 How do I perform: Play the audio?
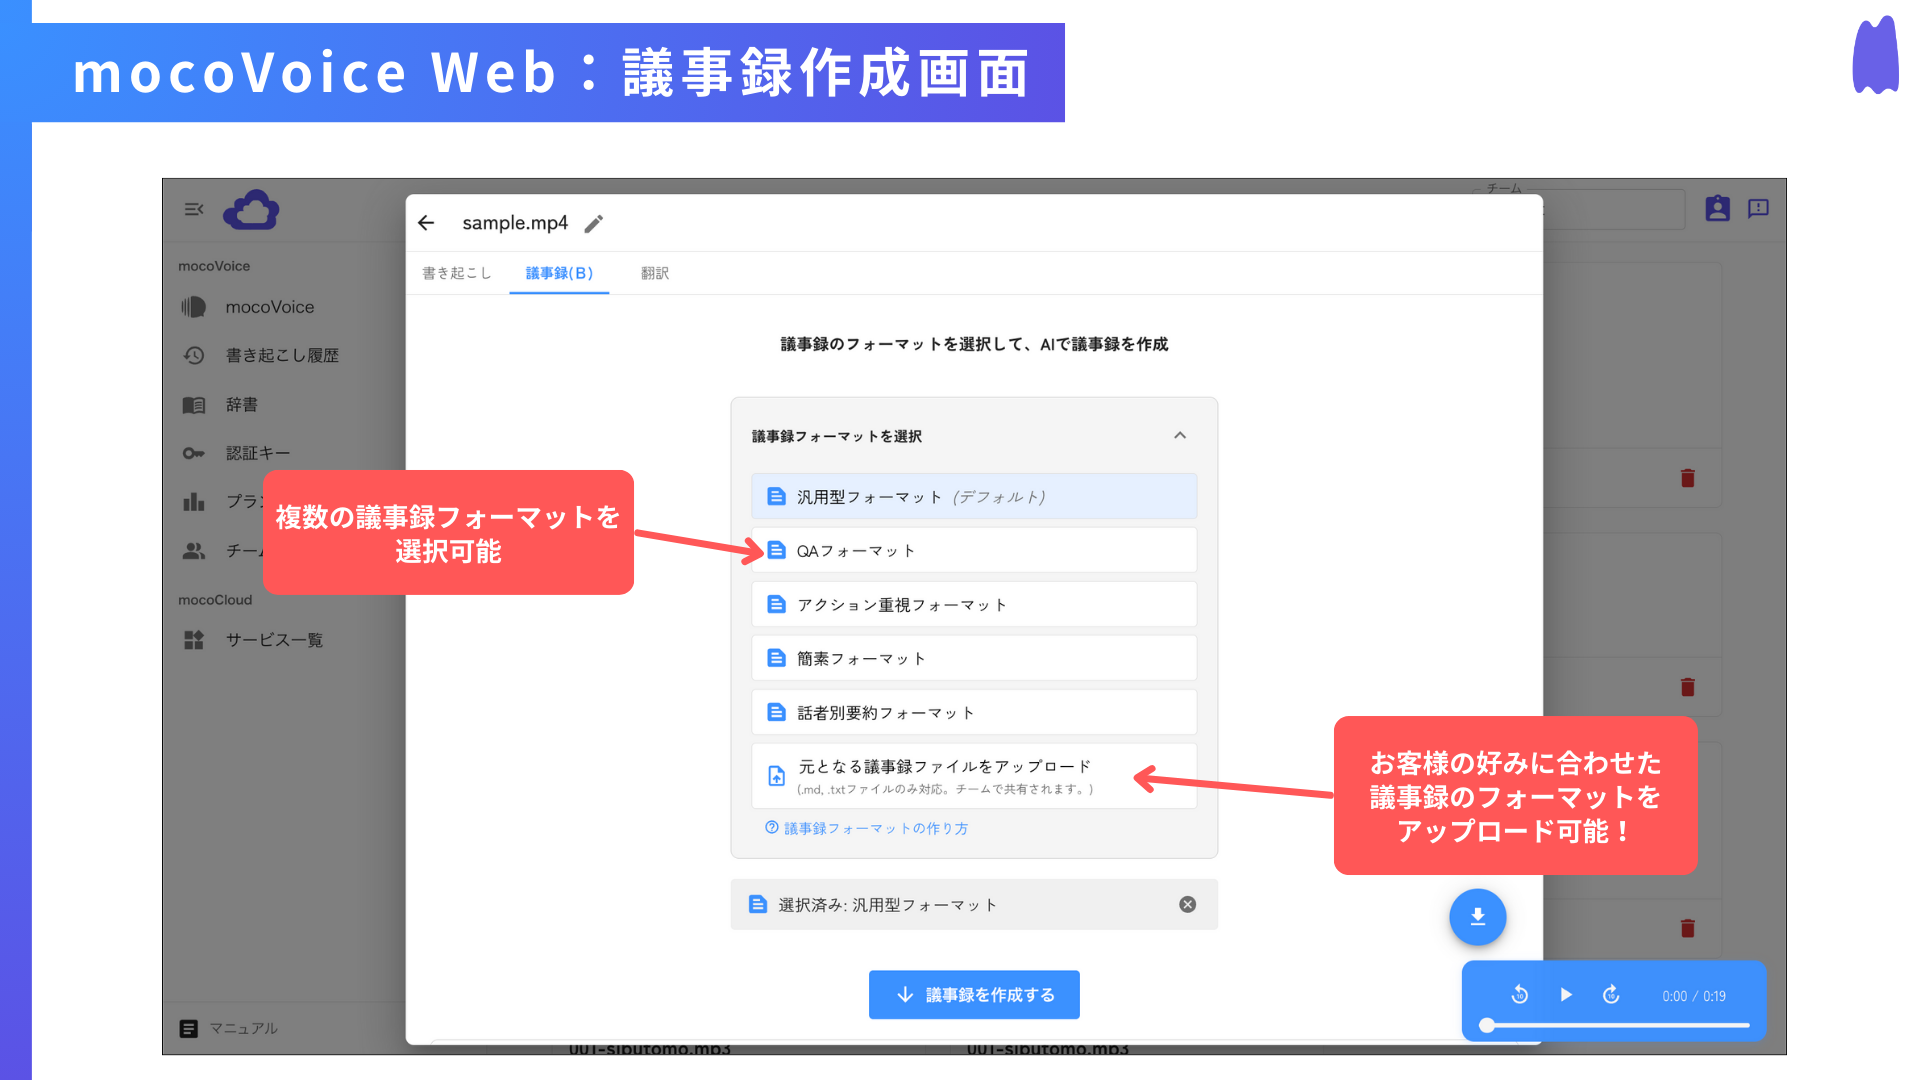tap(1566, 995)
